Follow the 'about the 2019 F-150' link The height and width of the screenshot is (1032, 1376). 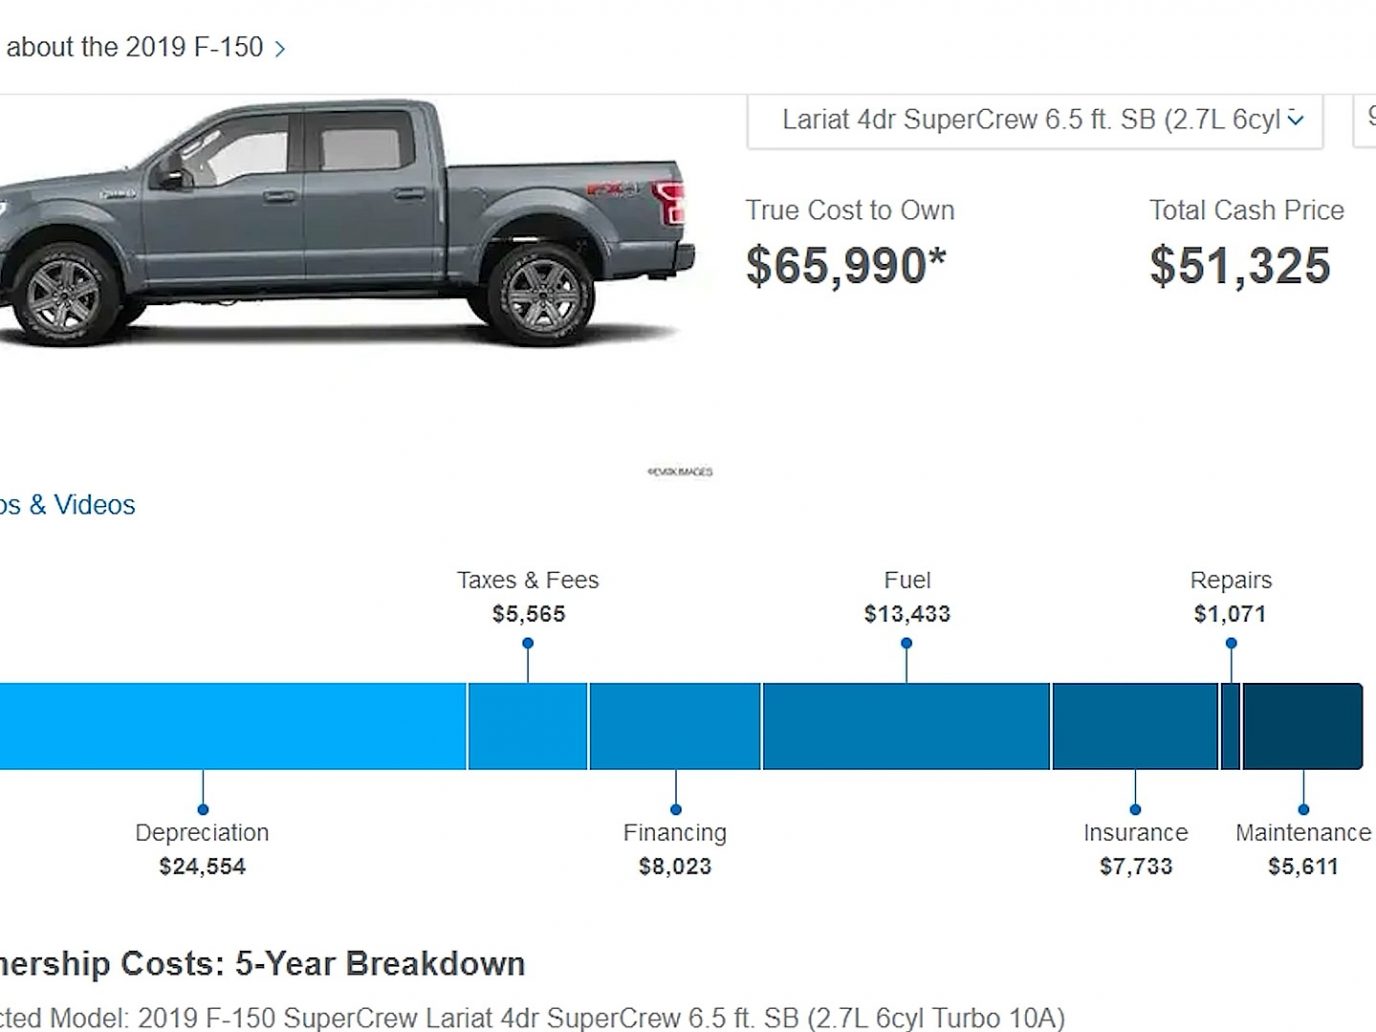(134, 47)
